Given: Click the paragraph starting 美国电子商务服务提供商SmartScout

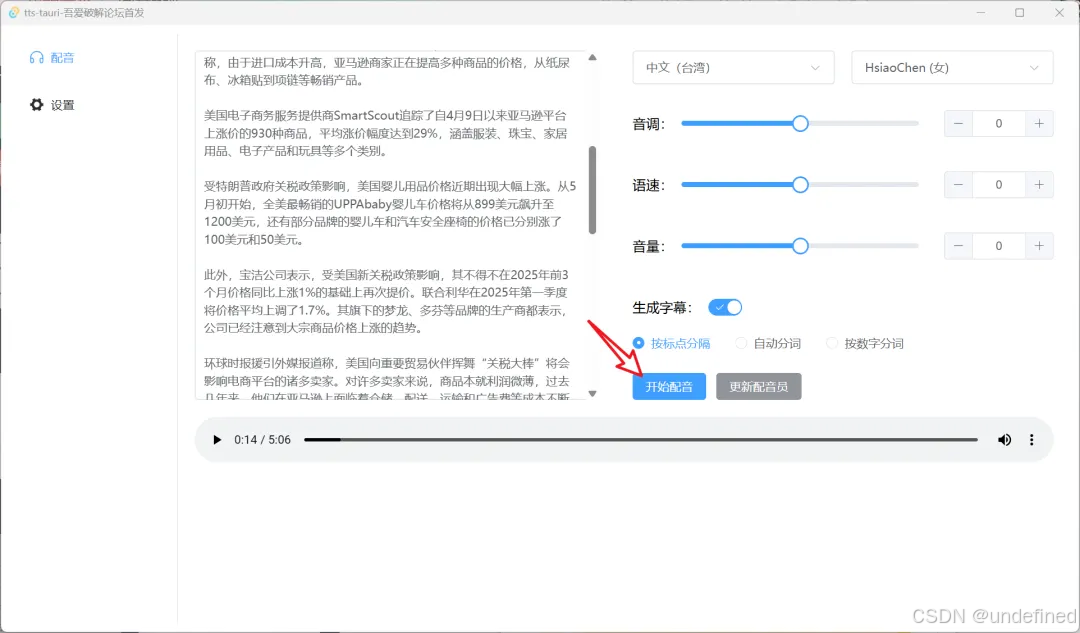Looking at the screenshot, I should [x=386, y=133].
